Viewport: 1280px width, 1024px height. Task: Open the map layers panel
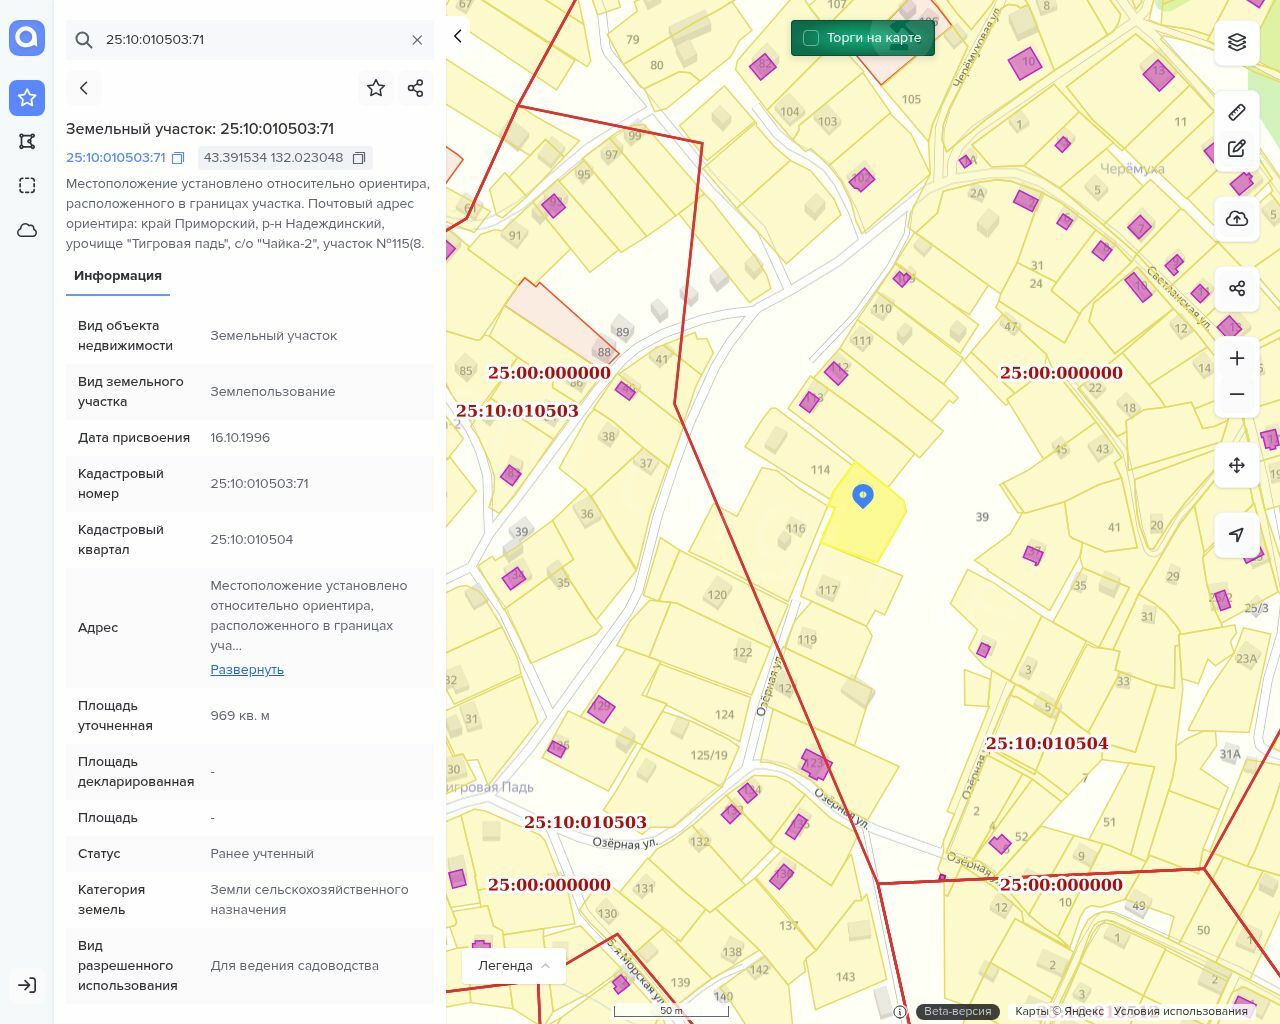(x=1237, y=42)
